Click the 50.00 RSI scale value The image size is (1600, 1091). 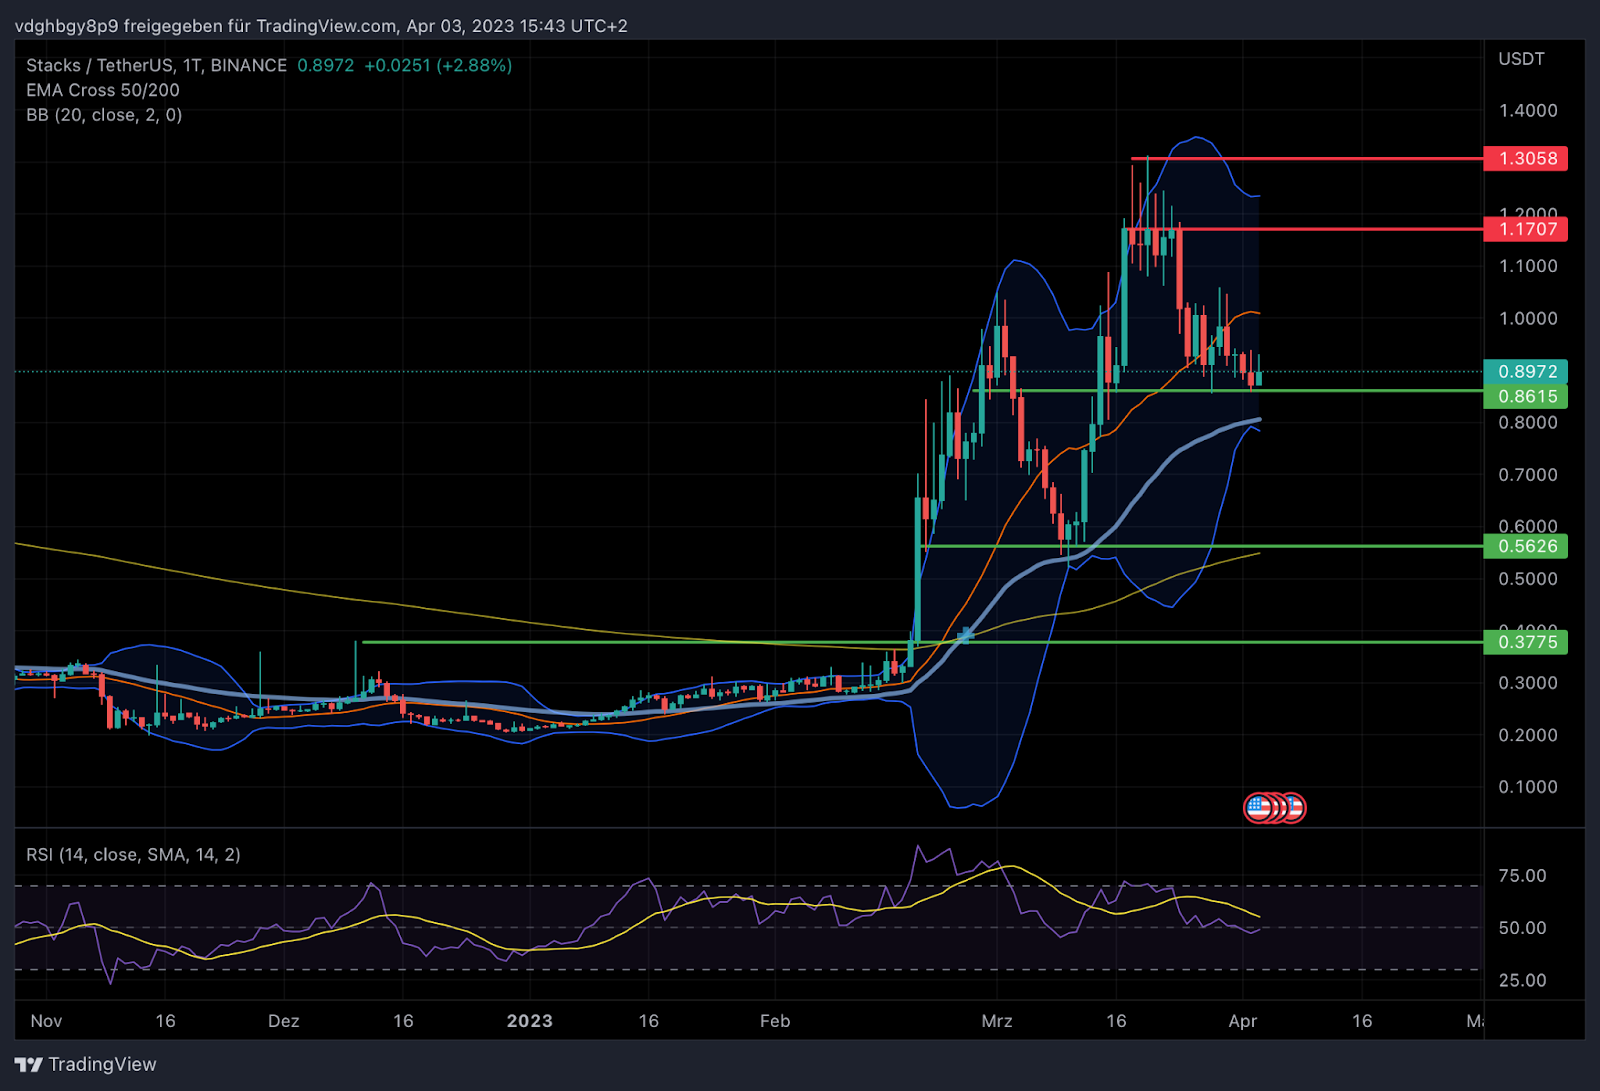pyautogui.click(x=1523, y=928)
